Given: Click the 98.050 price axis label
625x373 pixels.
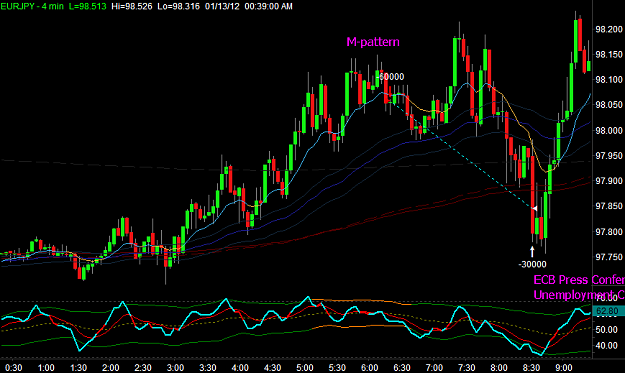Looking at the screenshot, I should (x=609, y=105).
